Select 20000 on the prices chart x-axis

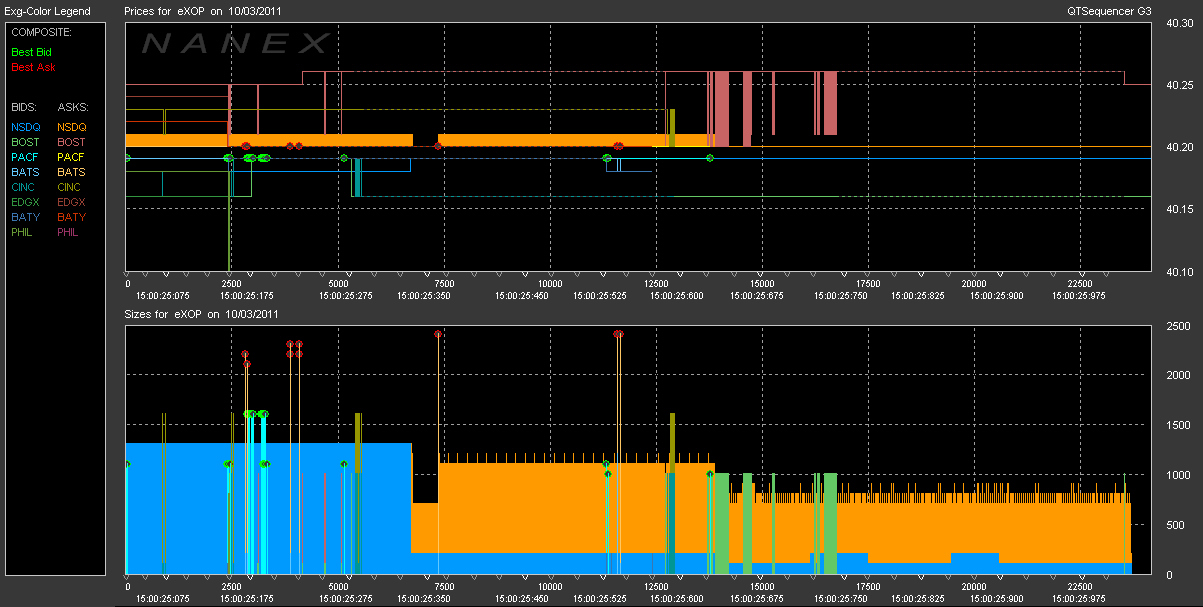[973, 284]
